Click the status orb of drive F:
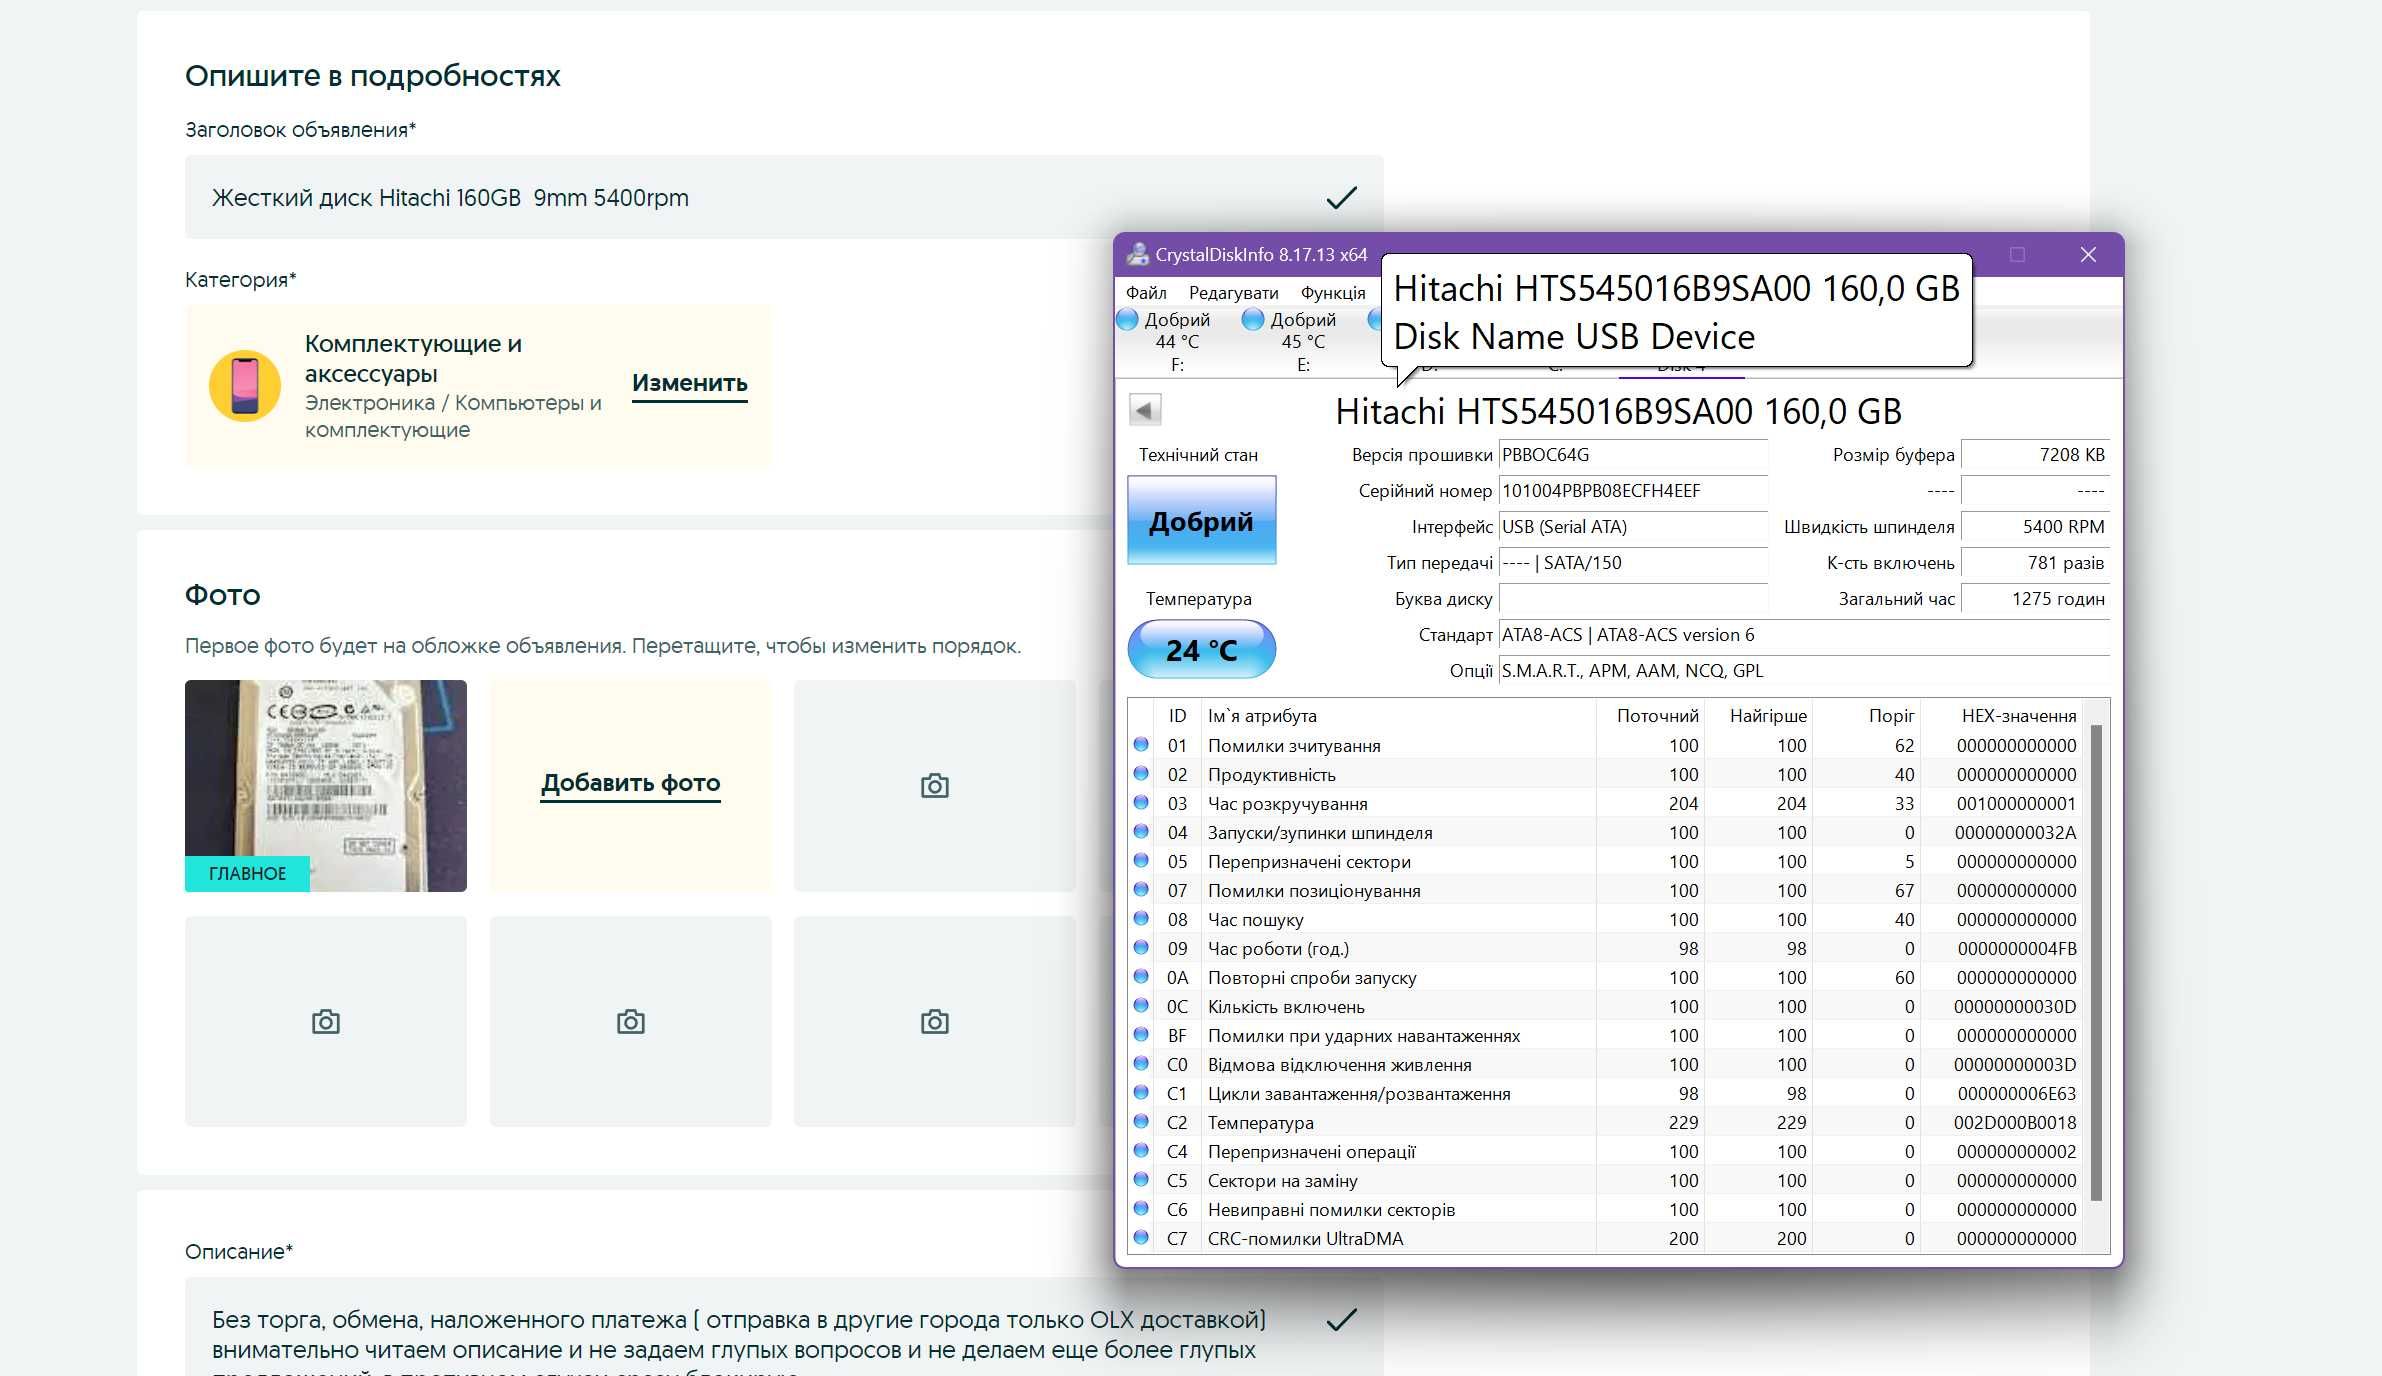The height and width of the screenshot is (1376, 2382). tap(1127, 319)
